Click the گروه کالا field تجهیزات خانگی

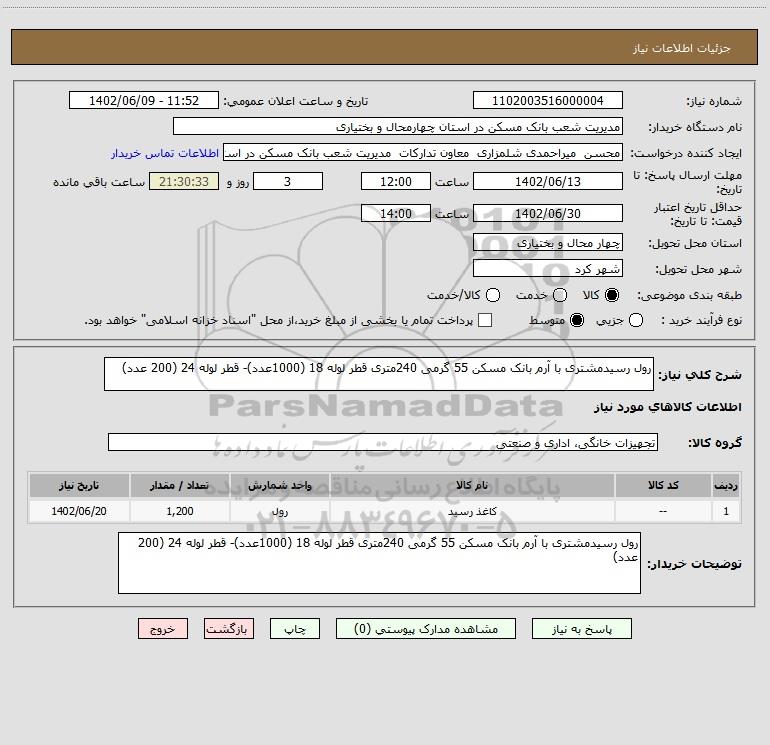[383, 442]
